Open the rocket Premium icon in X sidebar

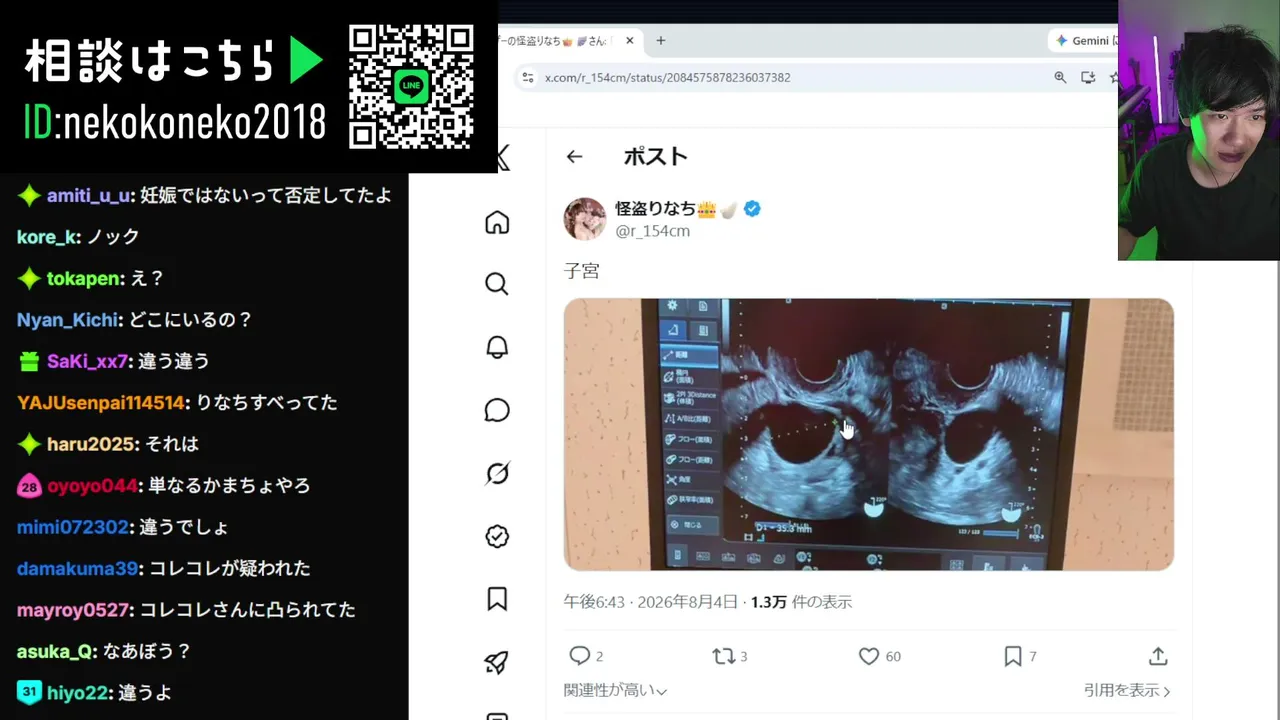tap(497, 662)
